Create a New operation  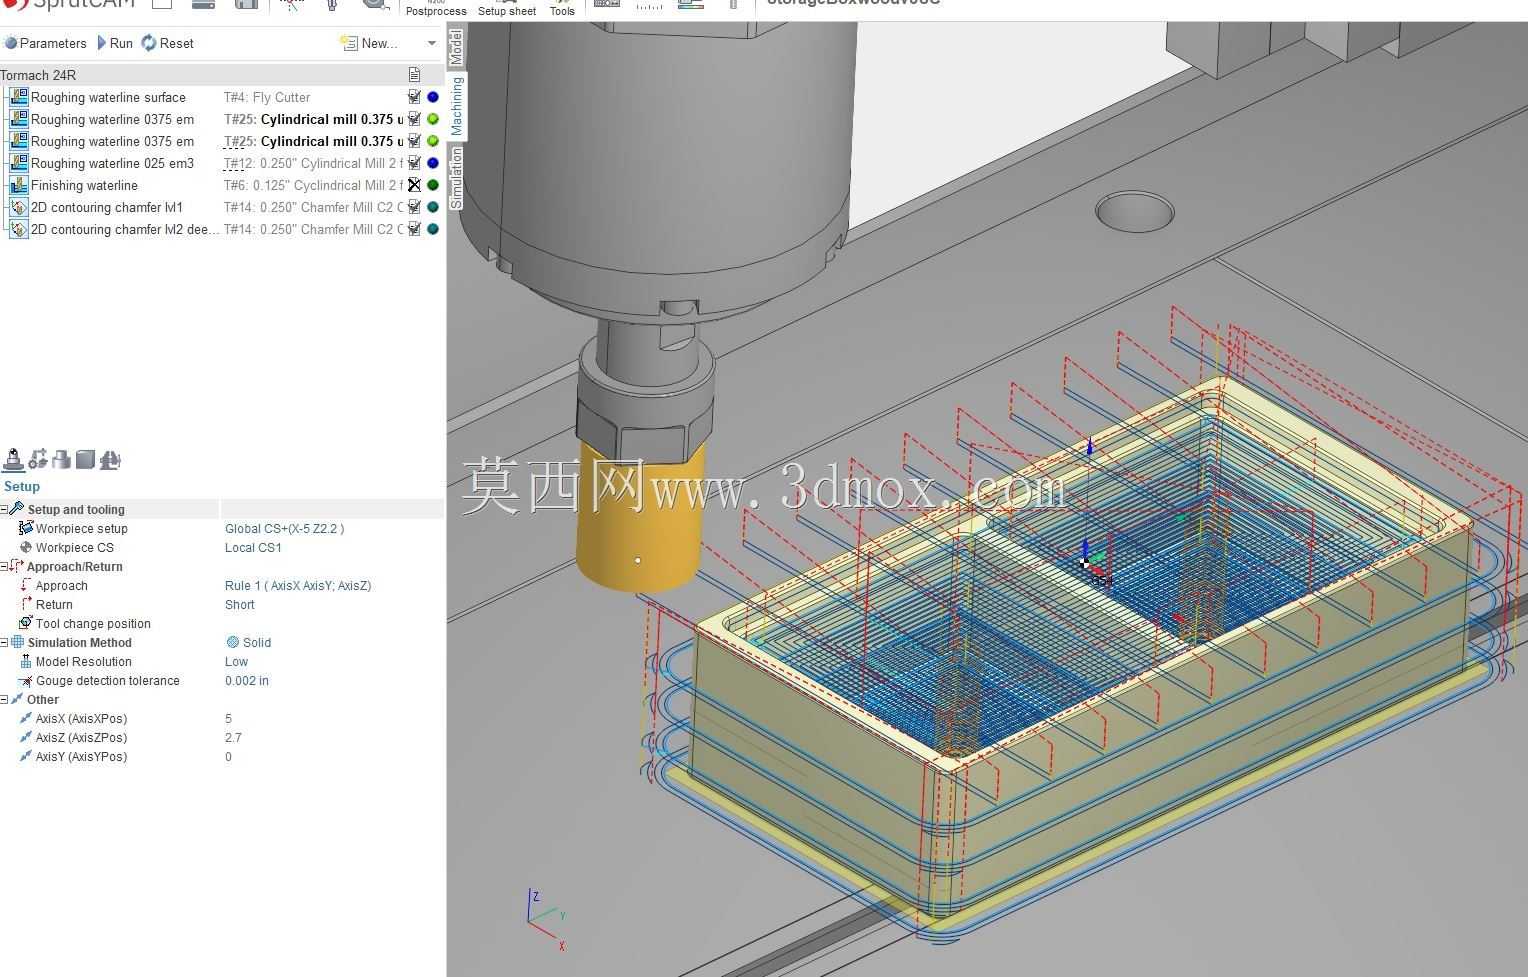tap(369, 43)
